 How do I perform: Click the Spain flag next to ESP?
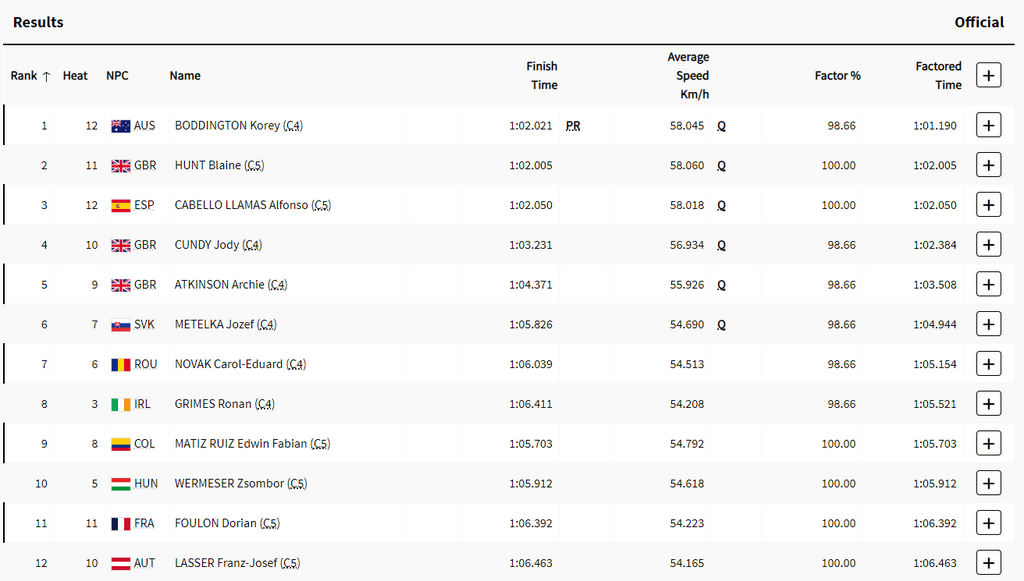point(120,206)
